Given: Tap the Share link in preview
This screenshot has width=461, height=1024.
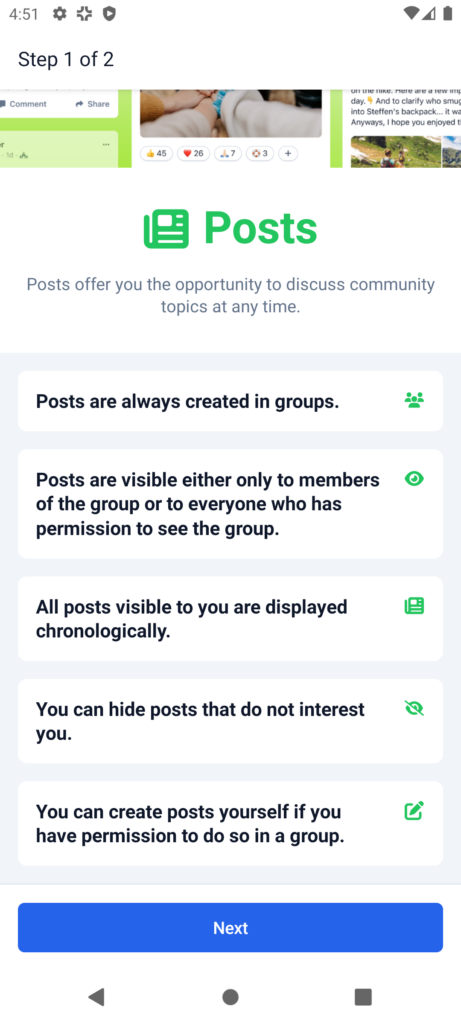Looking at the screenshot, I should click(x=93, y=104).
